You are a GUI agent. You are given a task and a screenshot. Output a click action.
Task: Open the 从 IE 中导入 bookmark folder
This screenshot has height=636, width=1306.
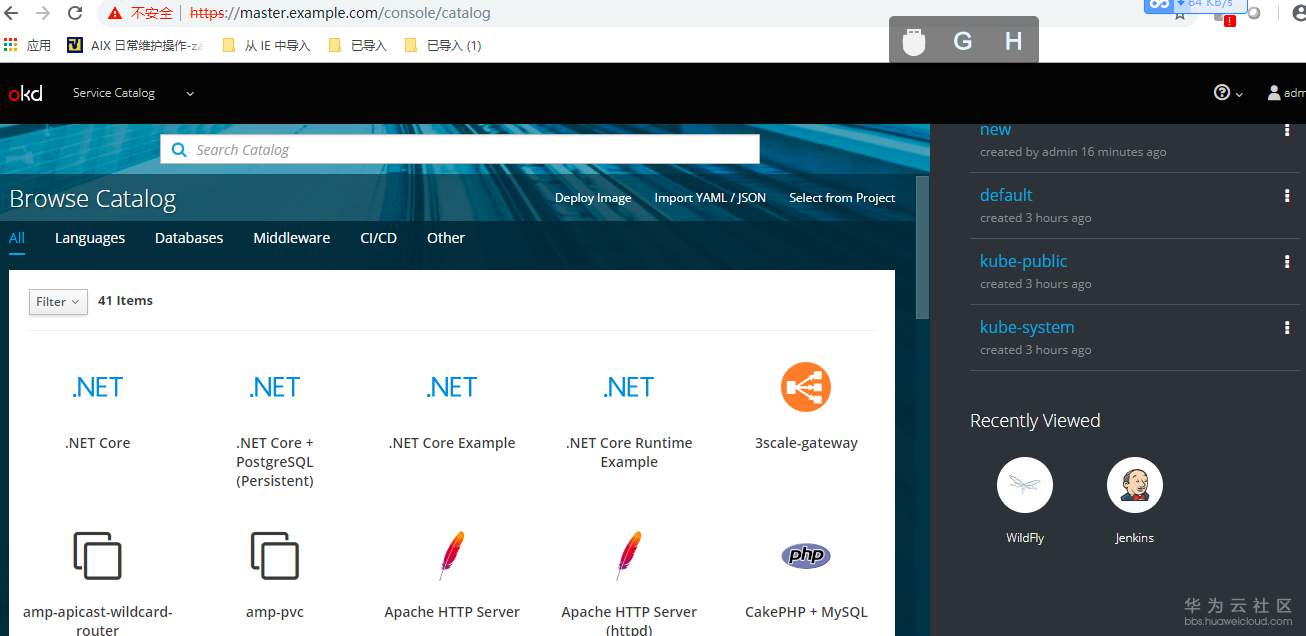pyautogui.click(x=266, y=45)
